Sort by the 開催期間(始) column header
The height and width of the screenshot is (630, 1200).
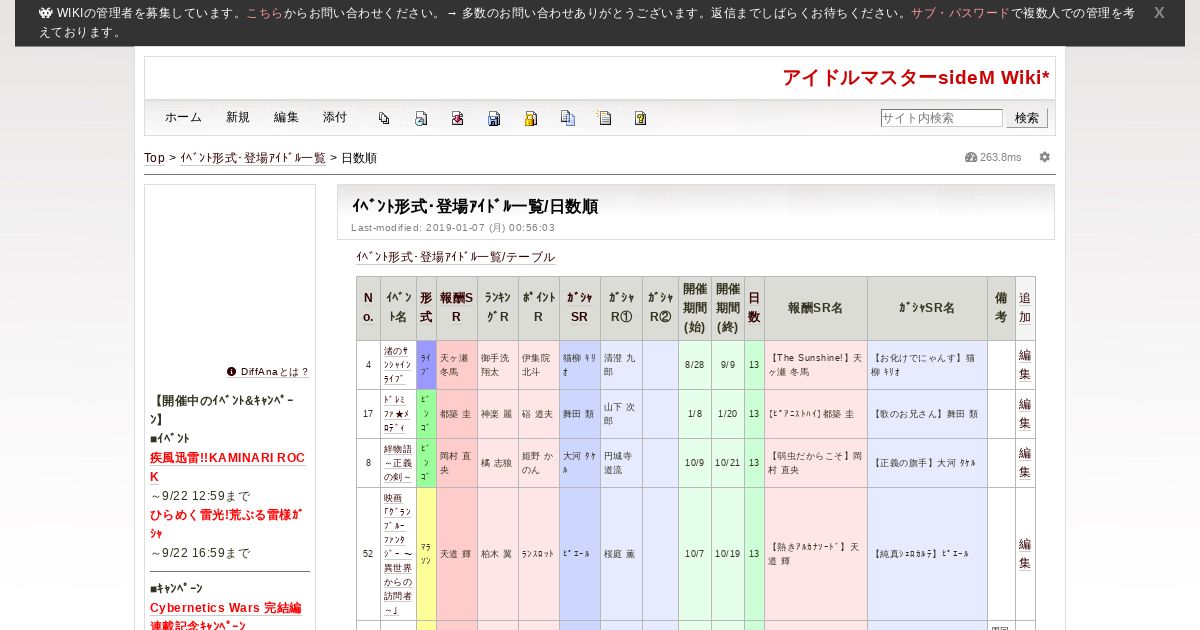[695, 308]
